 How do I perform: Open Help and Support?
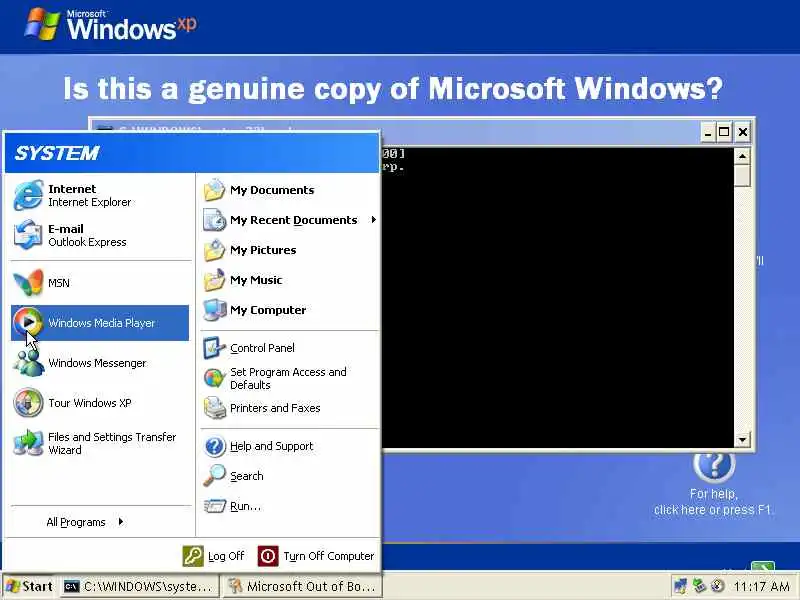(x=289, y=446)
